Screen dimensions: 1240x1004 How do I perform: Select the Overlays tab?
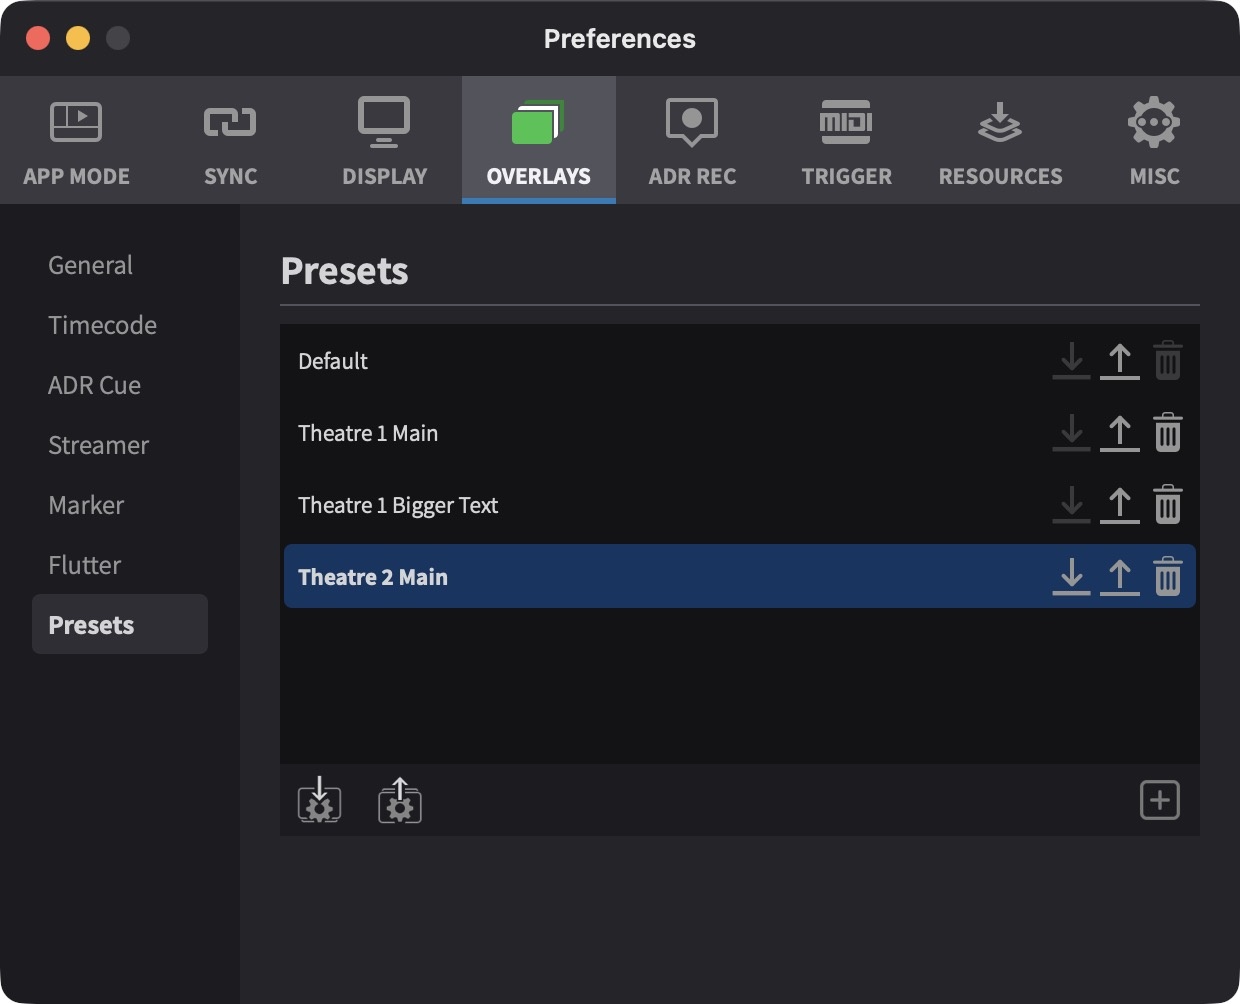tap(539, 141)
